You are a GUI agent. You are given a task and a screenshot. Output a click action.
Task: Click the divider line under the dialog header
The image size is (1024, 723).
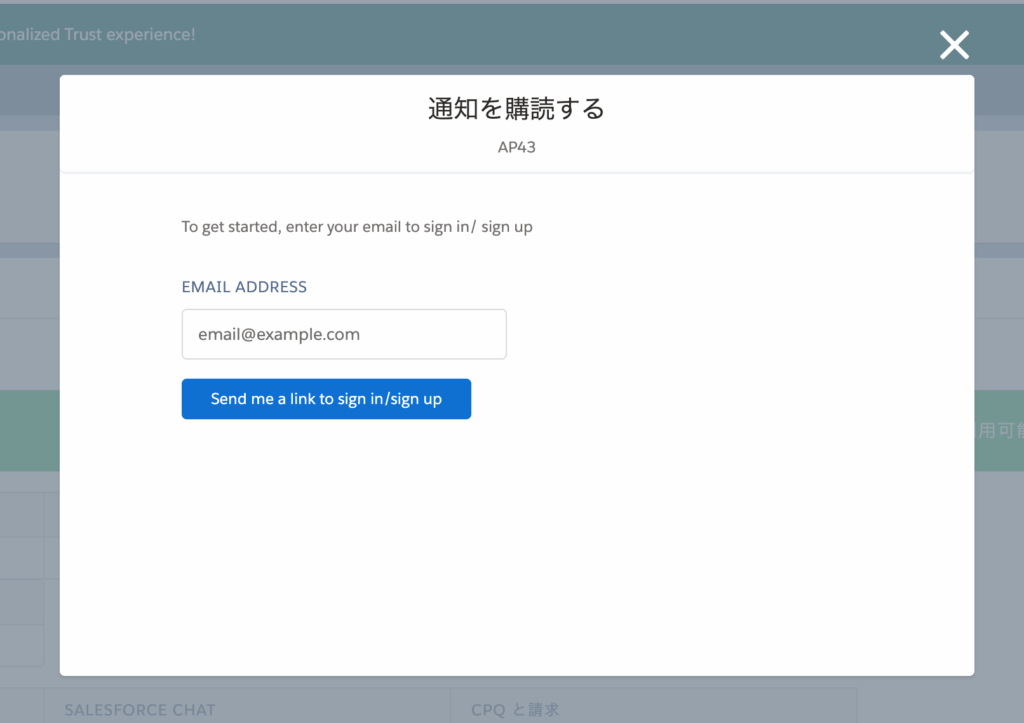pos(516,173)
